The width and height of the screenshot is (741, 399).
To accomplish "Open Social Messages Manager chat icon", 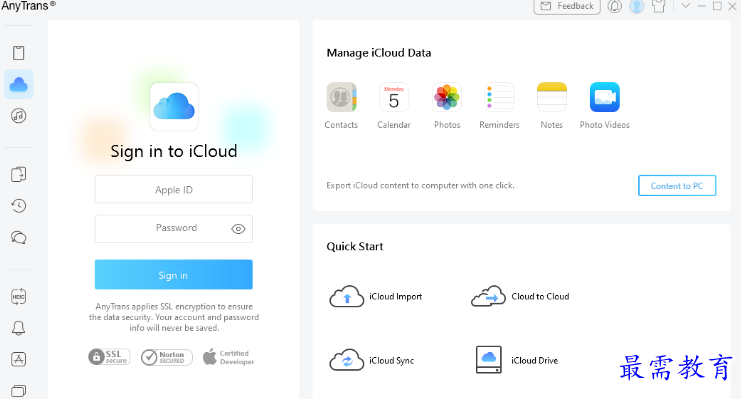I will pyautogui.click(x=18, y=237).
